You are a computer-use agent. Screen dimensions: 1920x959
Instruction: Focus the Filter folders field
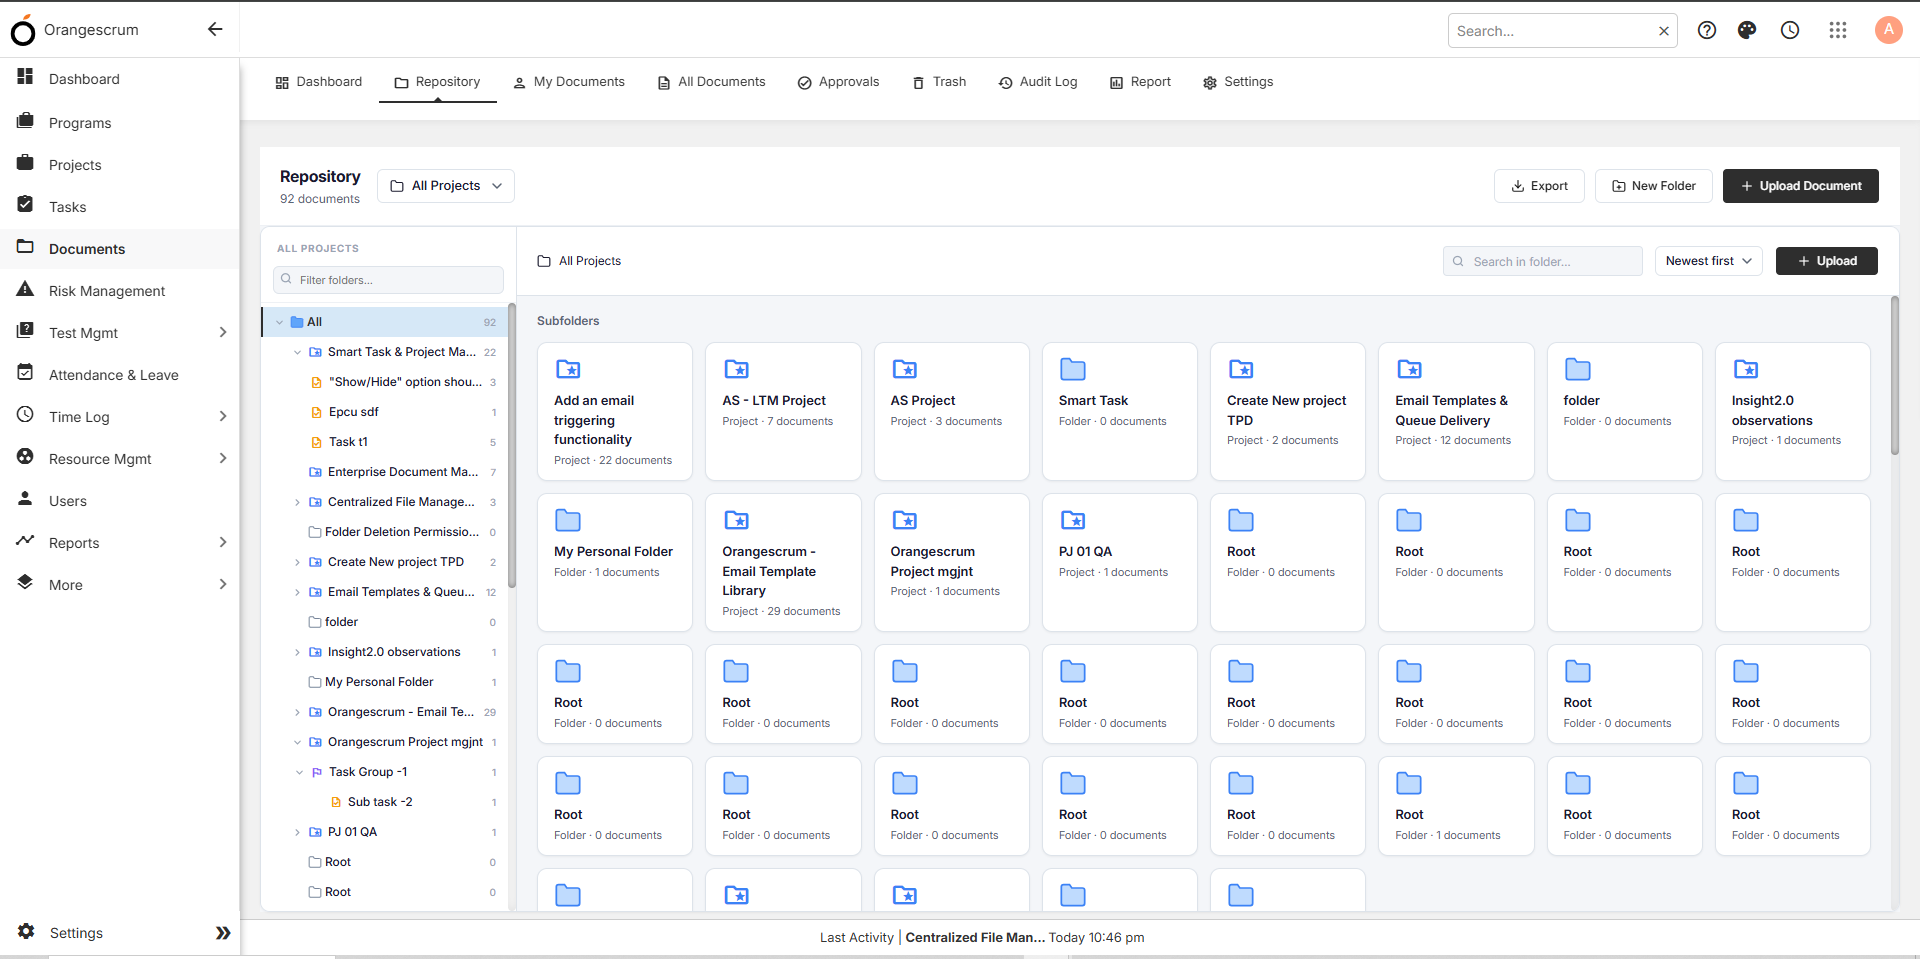(388, 280)
